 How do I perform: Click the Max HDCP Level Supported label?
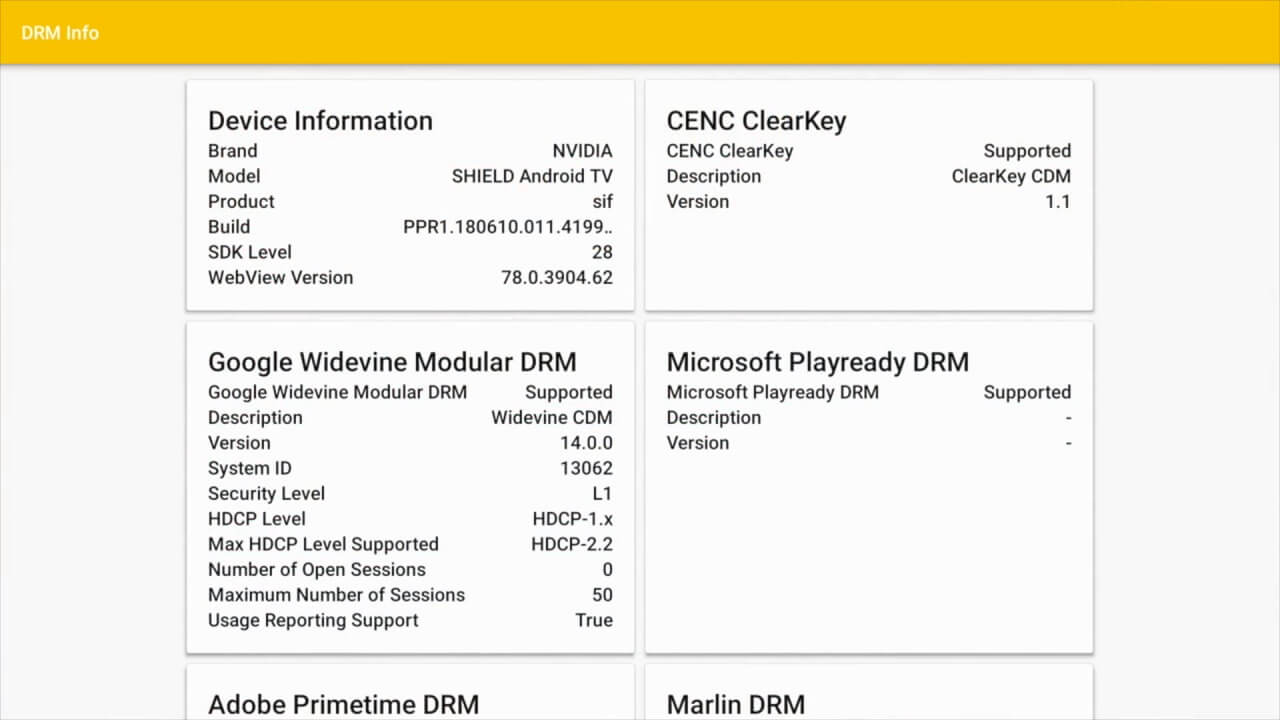(323, 544)
